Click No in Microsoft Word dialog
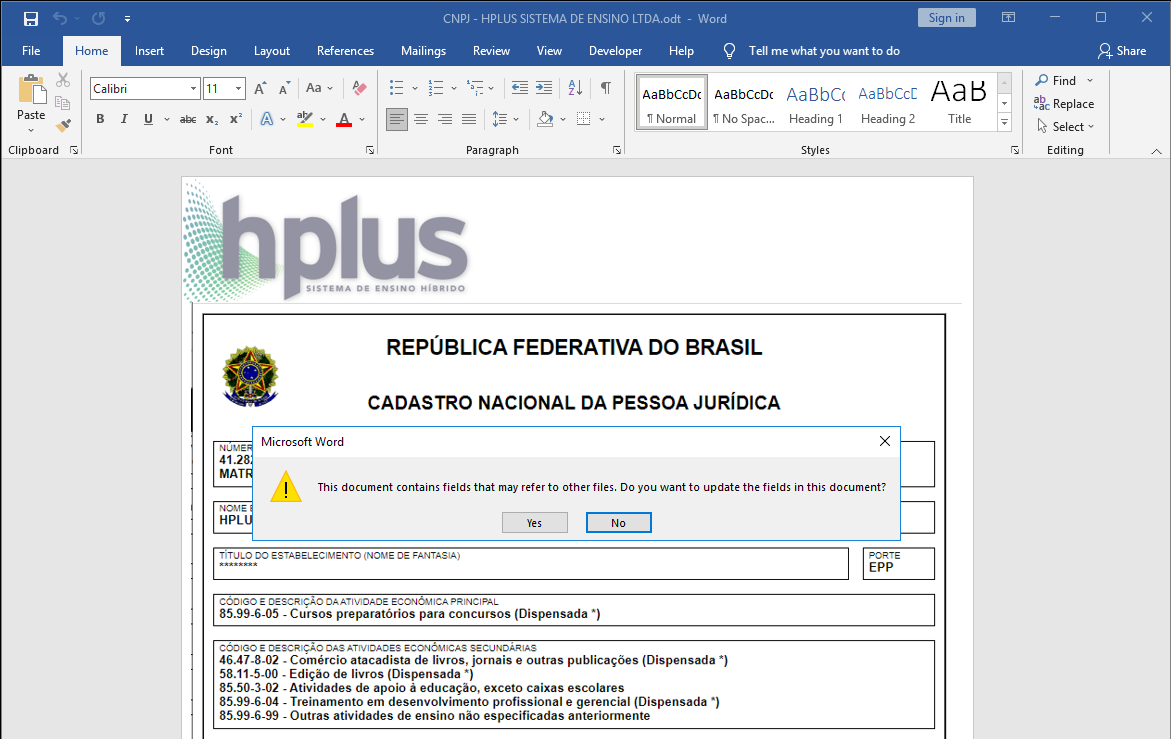Image resolution: width=1171 pixels, height=739 pixels. [618, 523]
